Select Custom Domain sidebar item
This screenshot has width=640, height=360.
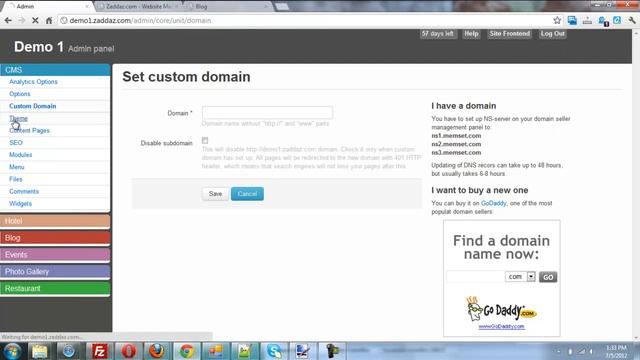pos(33,106)
